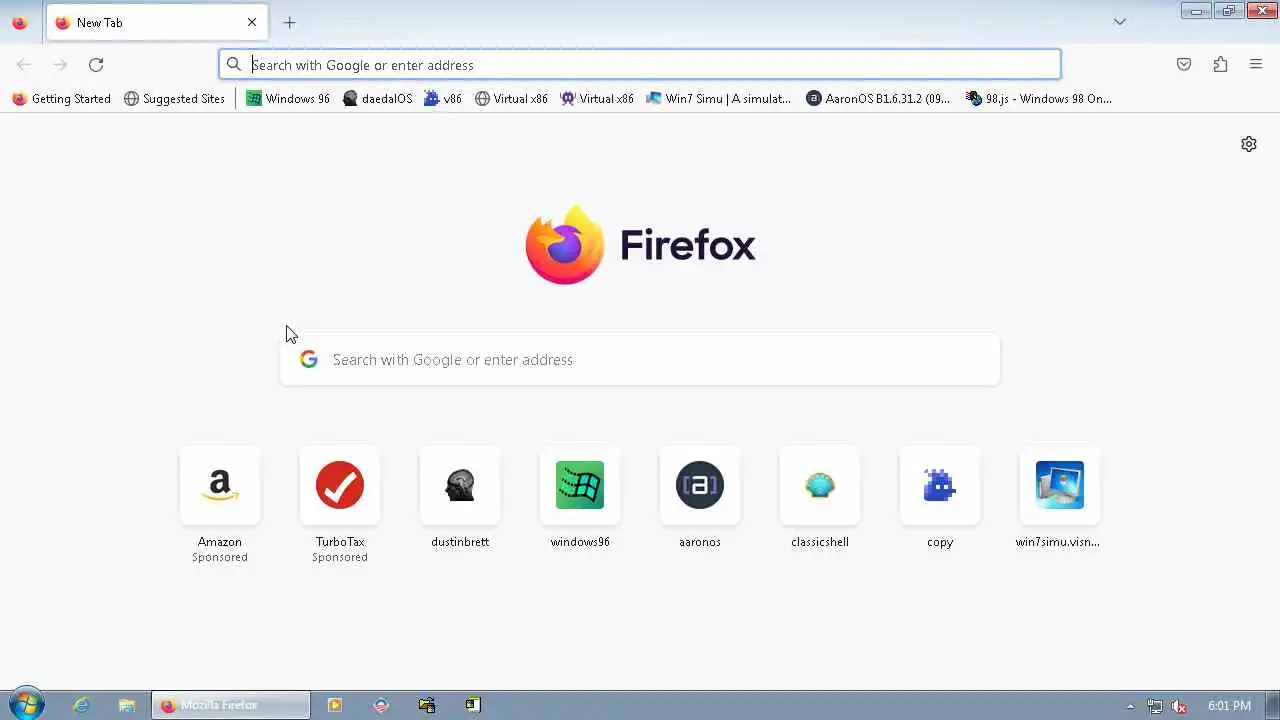Image resolution: width=1280 pixels, height=720 pixels.
Task: Open the 98.js - Windows 98 bookmark
Action: [x=1039, y=99]
